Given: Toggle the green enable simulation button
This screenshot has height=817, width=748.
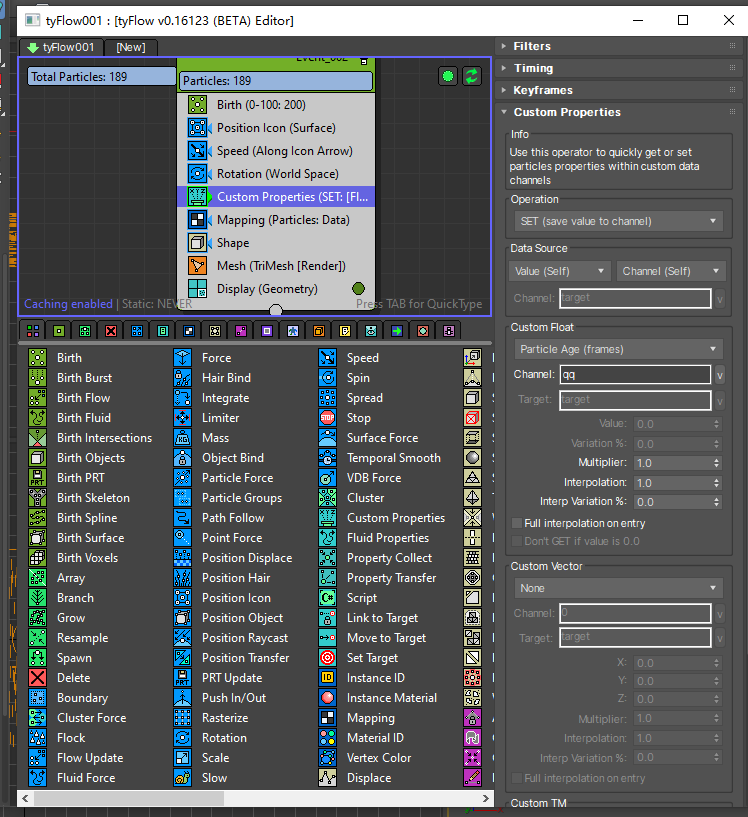Looking at the screenshot, I should 448,76.
